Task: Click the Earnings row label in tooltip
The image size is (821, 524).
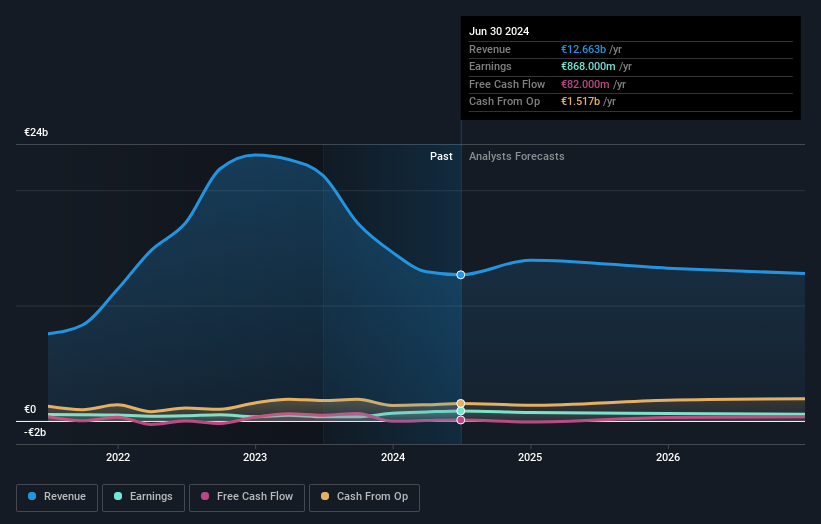Action: [x=490, y=66]
